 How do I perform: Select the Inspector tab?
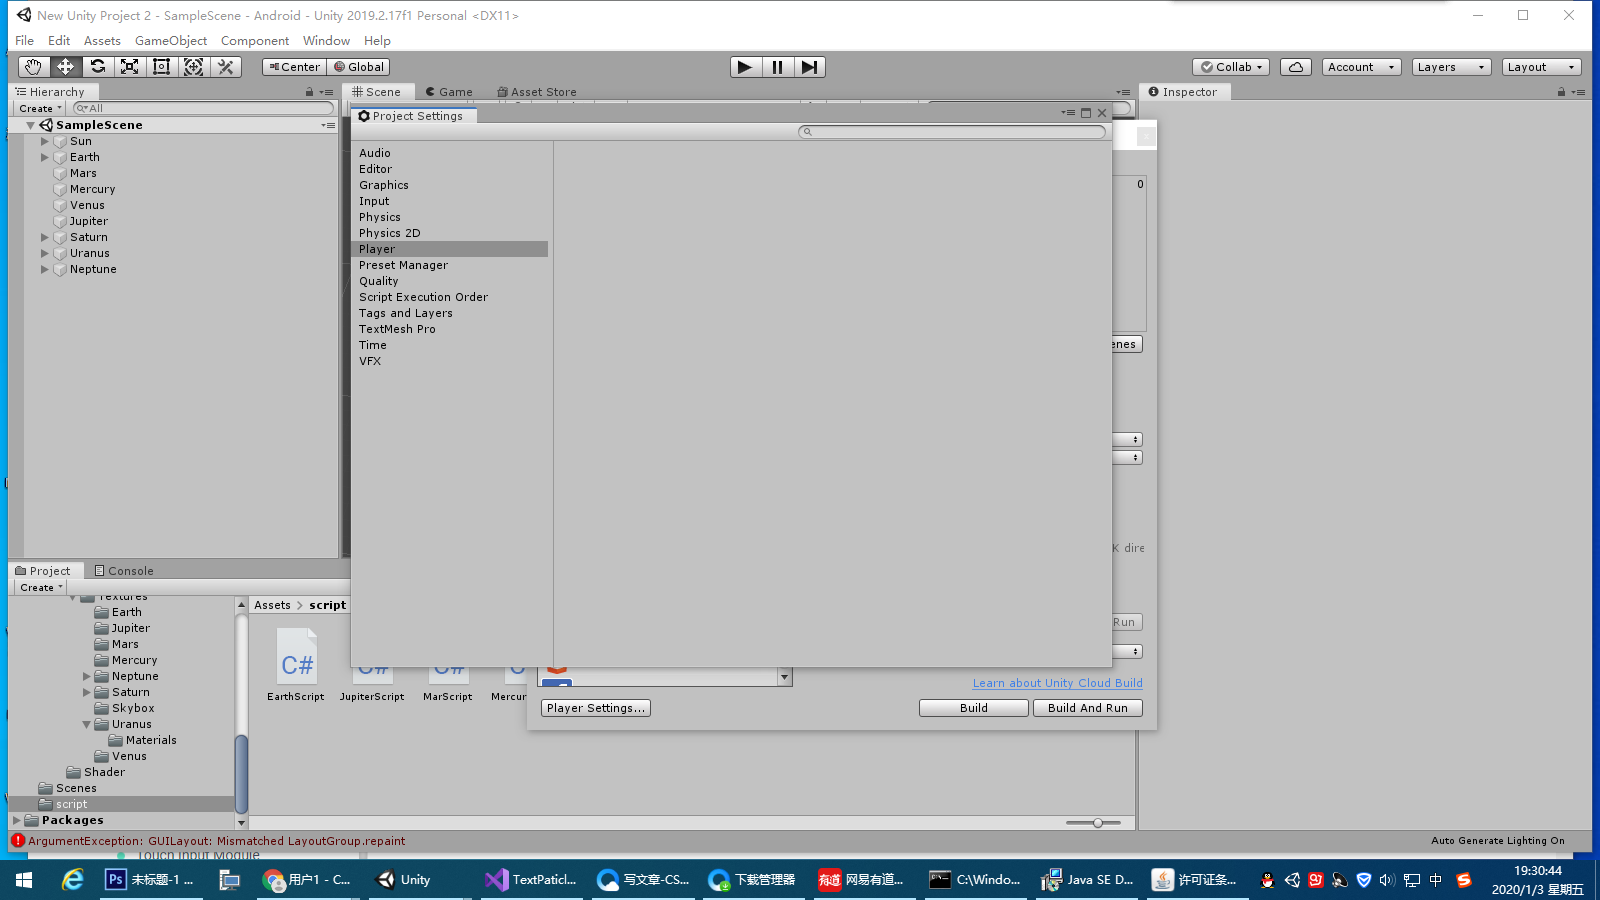(1183, 92)
